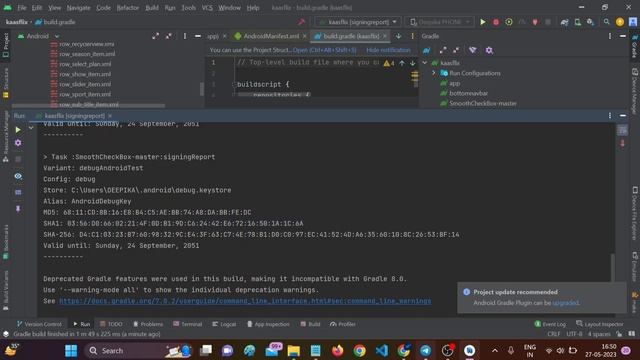This screenshot has width=640, height=360.
Task: Open Project panel options menu (three dots)
Action: [x=185, y=36]
